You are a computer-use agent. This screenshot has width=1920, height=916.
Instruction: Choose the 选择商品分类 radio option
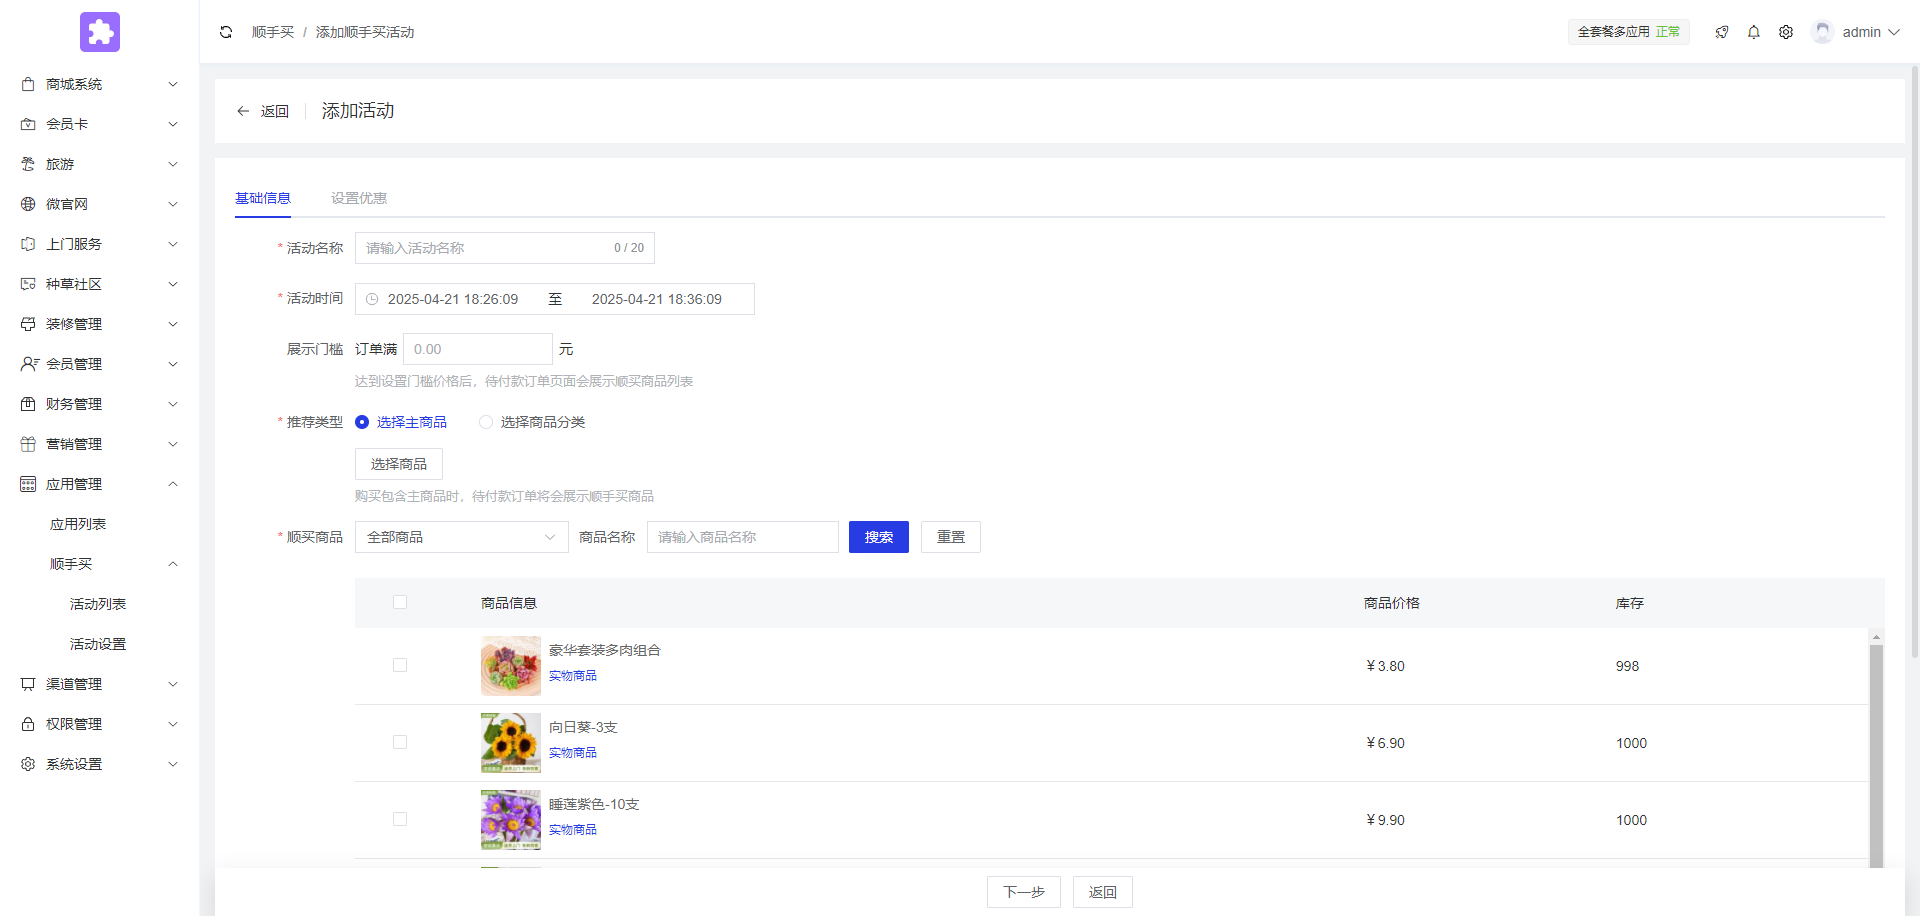(x=486, y=422)
